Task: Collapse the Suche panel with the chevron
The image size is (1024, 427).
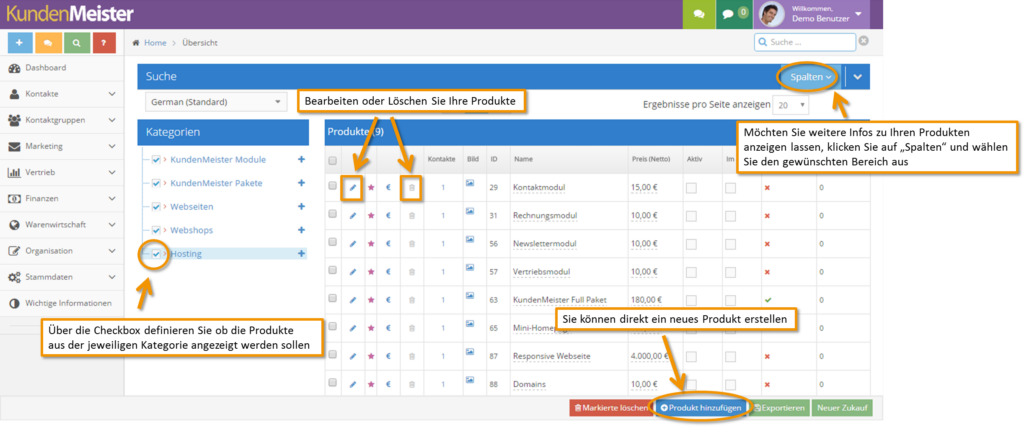Action: click(857, 77)
